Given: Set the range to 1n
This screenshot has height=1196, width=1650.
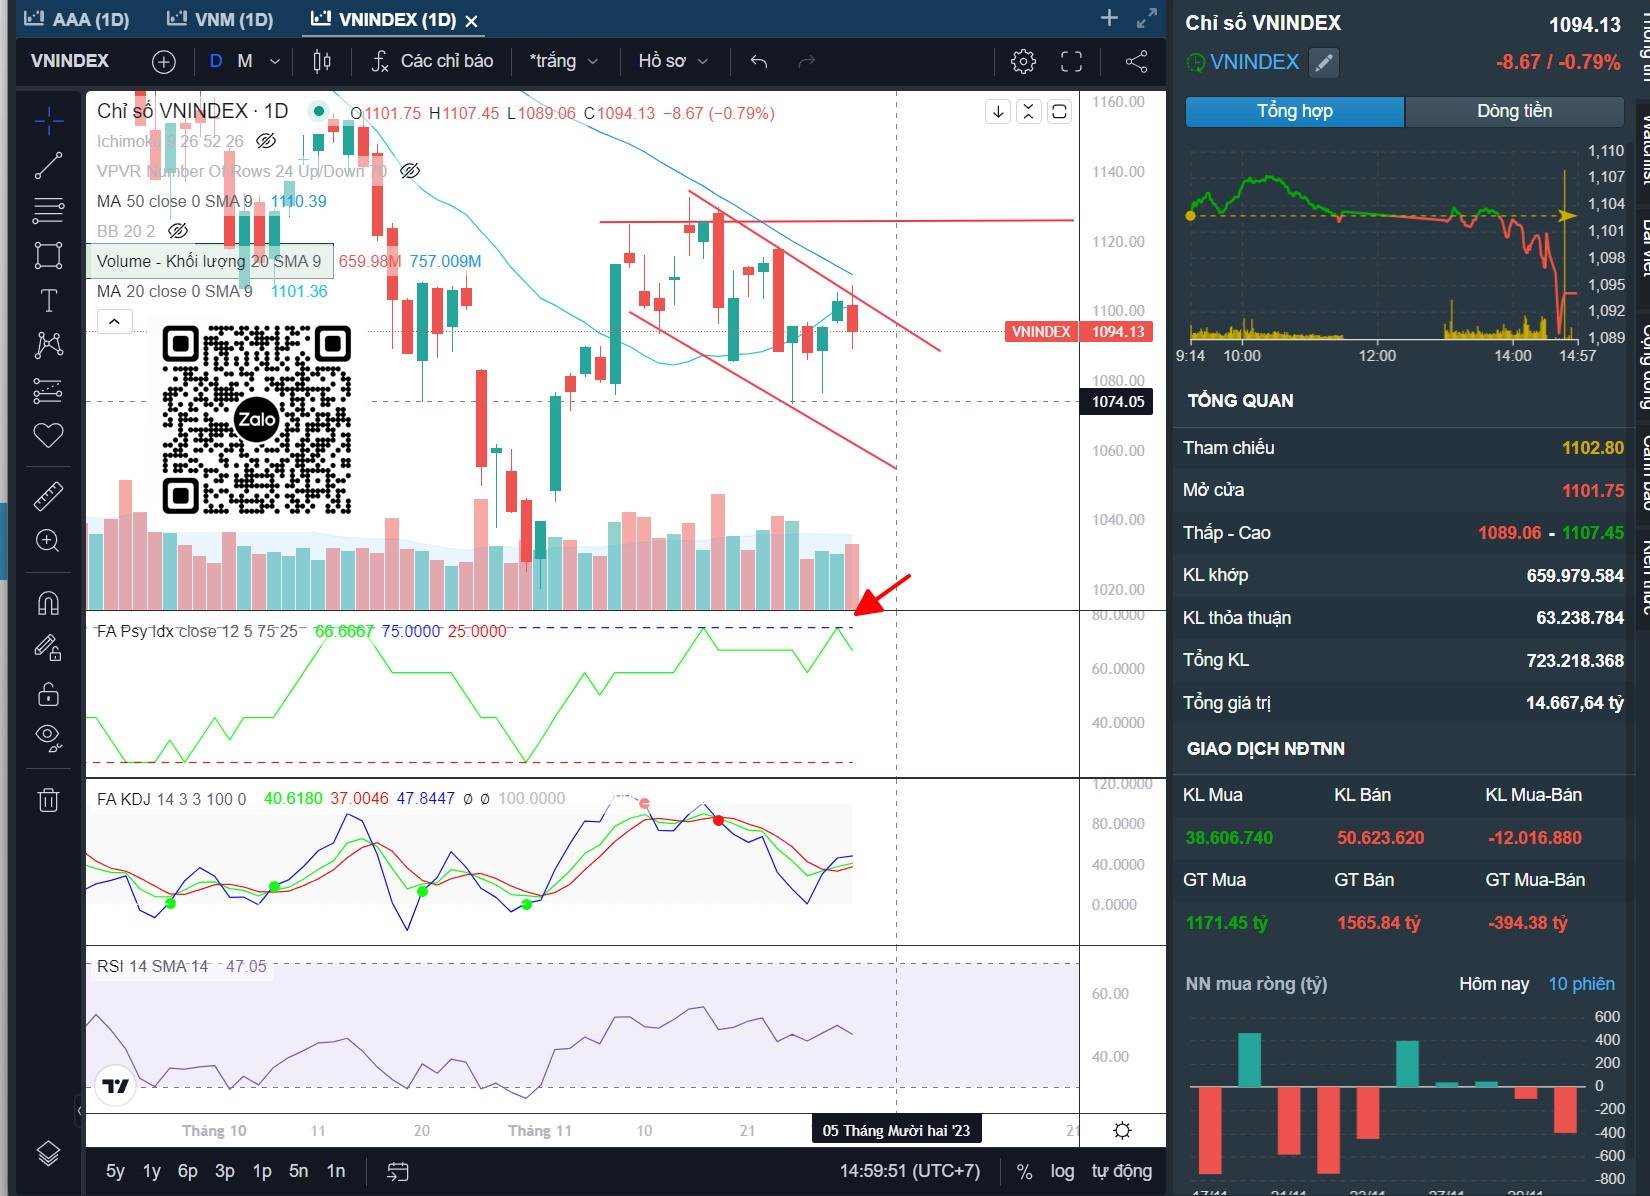Looking at the screenshot, I should click(336, 1171).
